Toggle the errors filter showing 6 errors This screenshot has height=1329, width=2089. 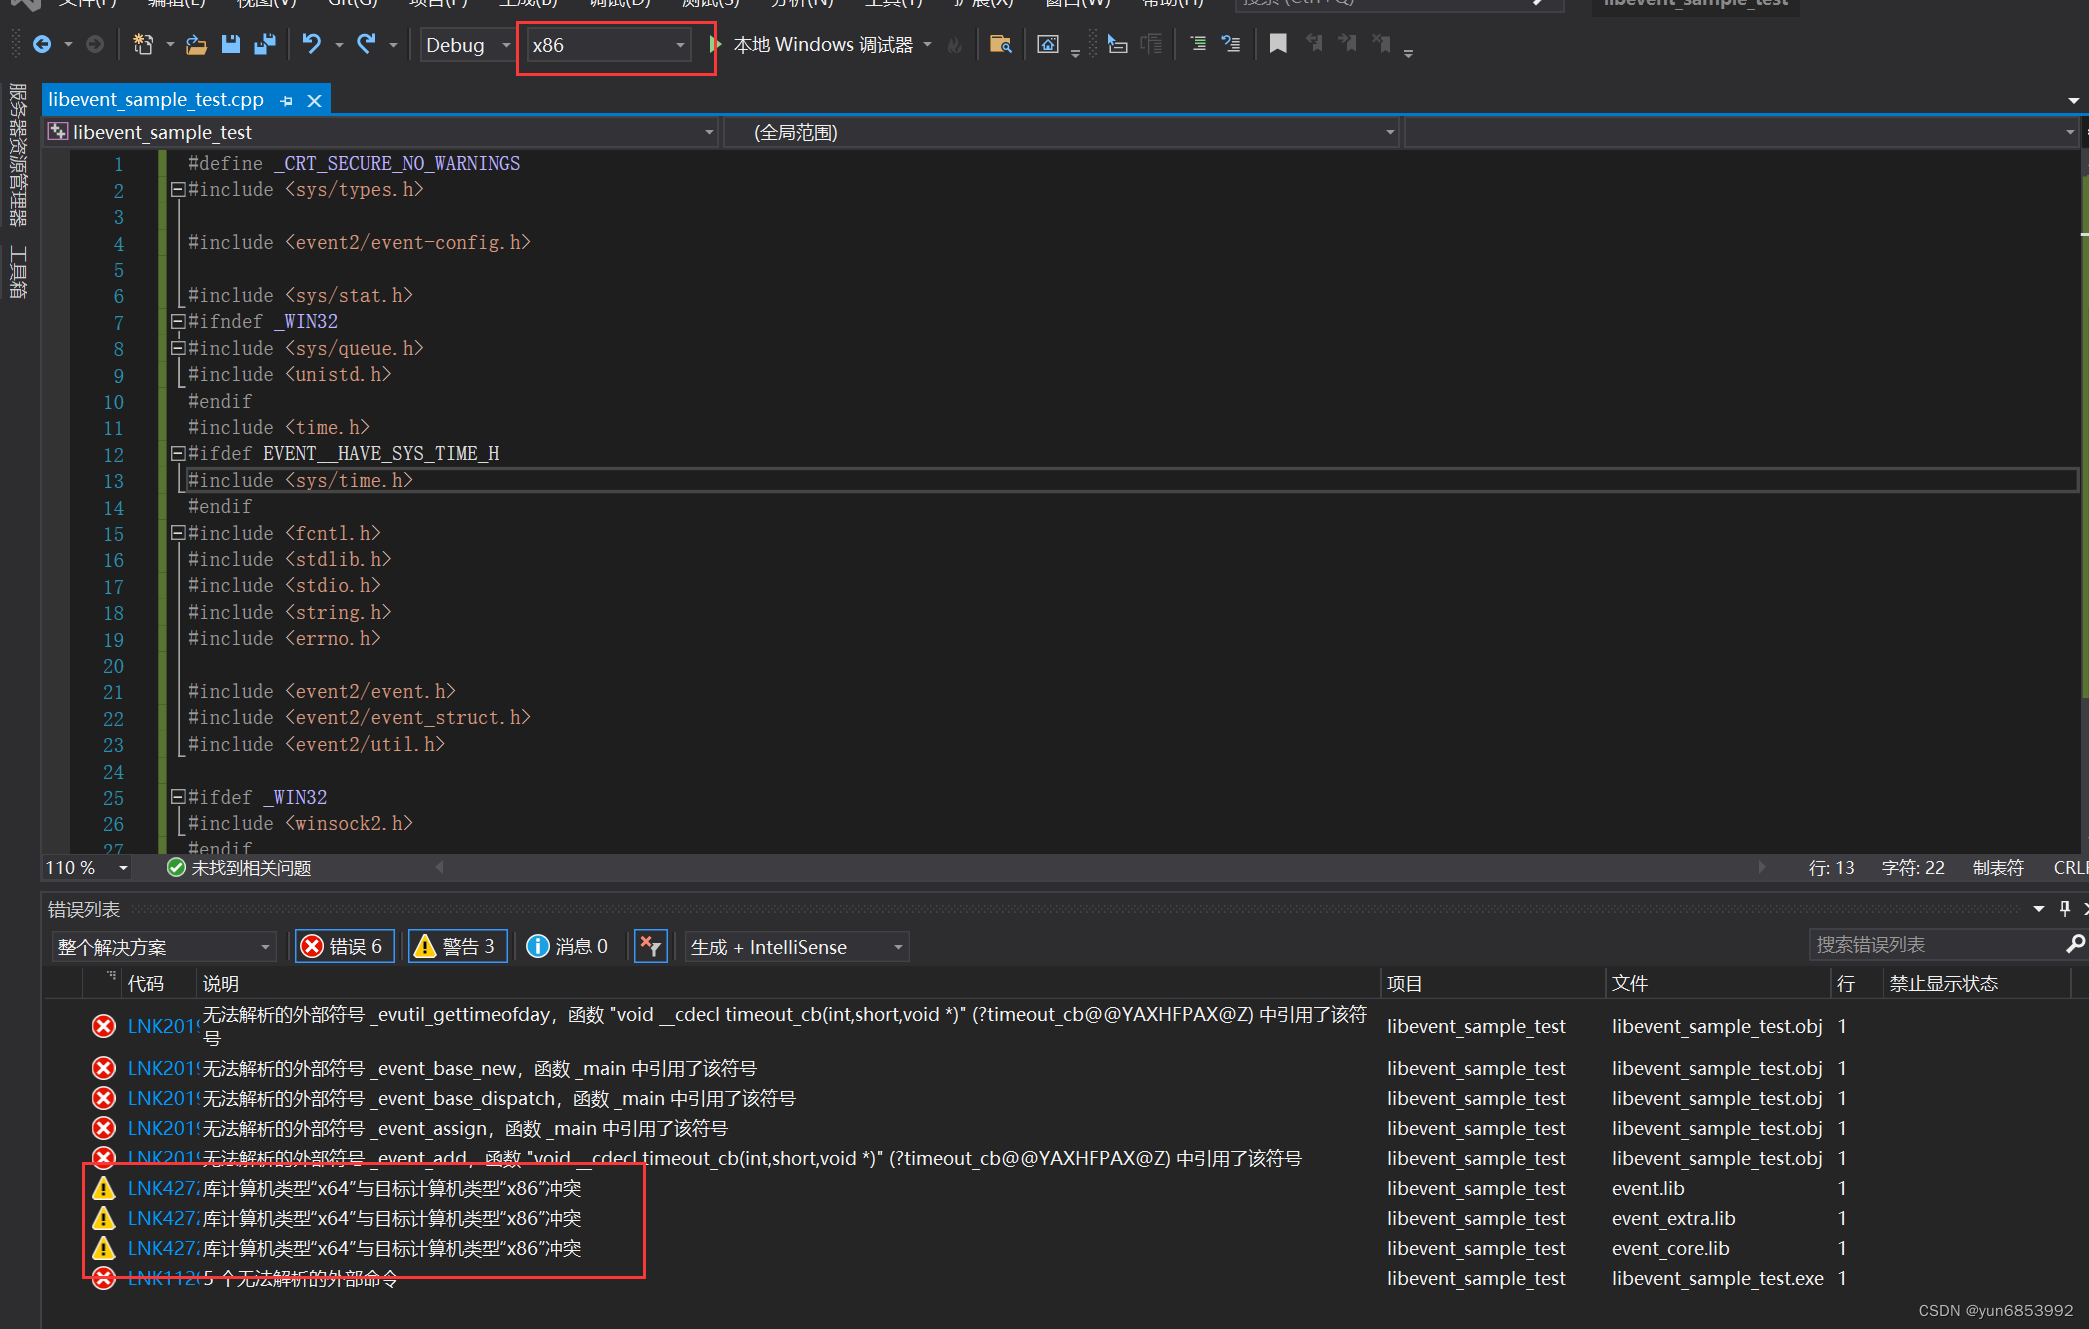(x=345, y=946)
